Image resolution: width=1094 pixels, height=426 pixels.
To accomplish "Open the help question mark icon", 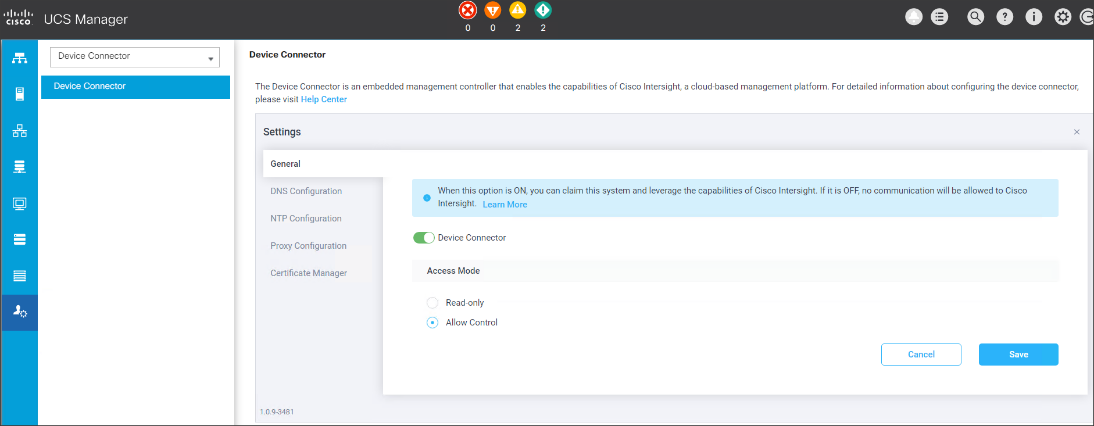I will tap(1005, 18).
